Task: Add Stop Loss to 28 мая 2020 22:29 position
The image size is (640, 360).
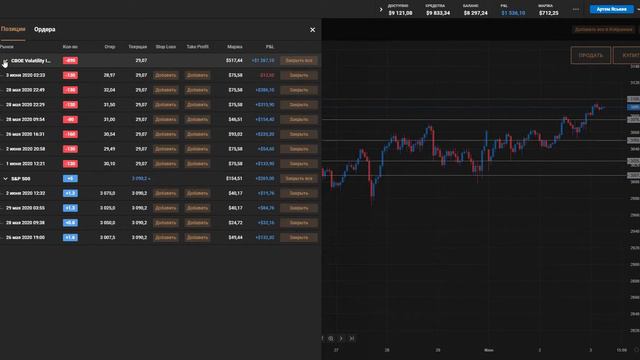Action: pyautogui.click(x=165, y=104)
